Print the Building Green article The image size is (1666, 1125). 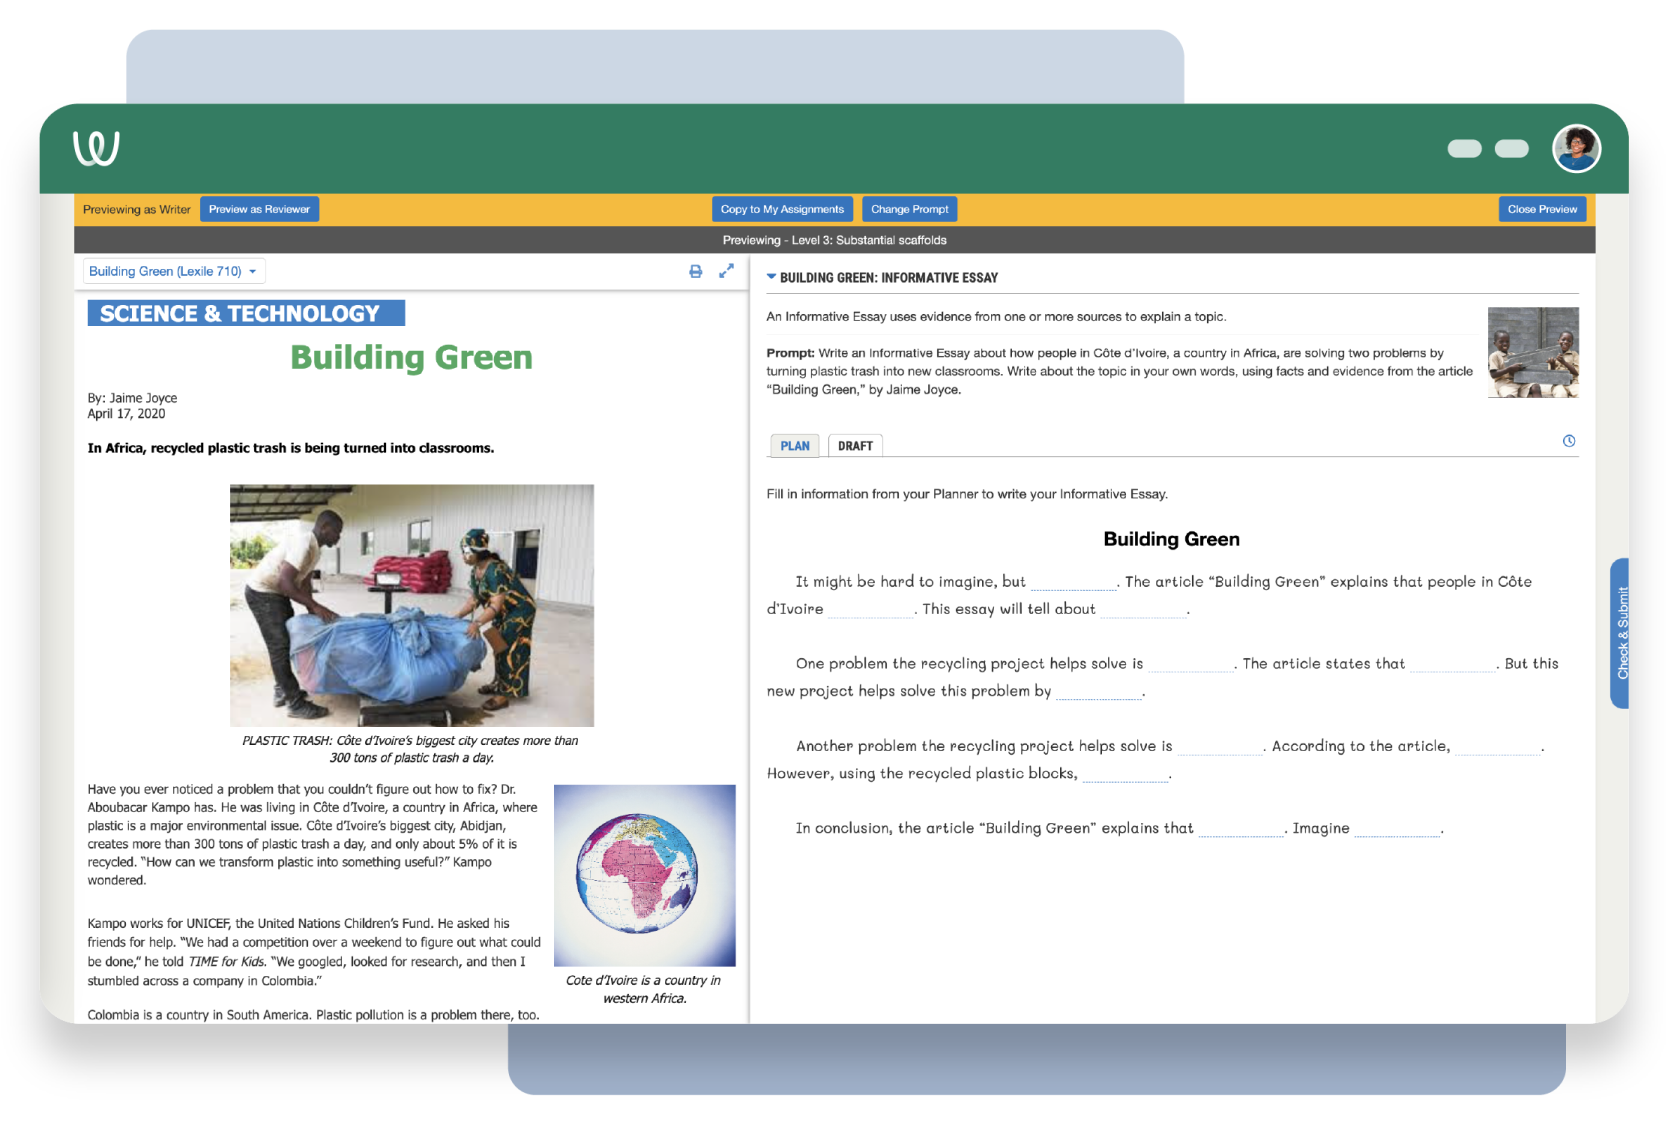click(696, 271)
